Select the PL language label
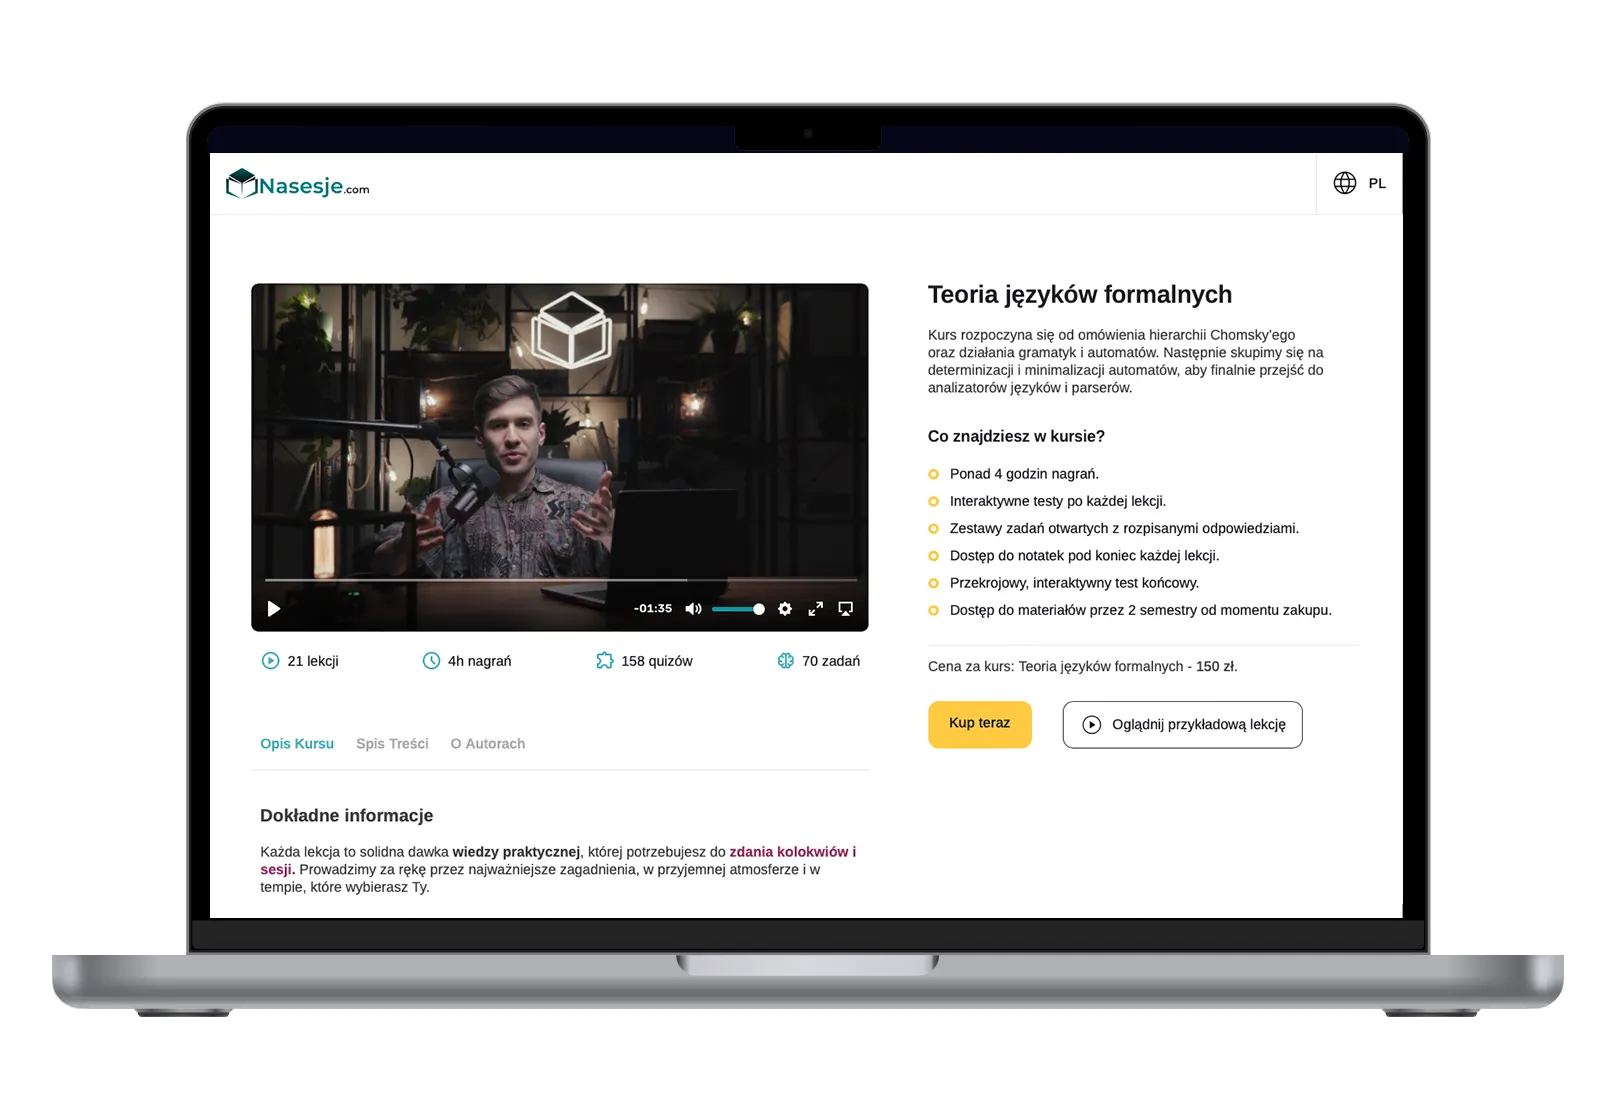Screen dimensions: 1616x1098 [x=1377, y=184]
